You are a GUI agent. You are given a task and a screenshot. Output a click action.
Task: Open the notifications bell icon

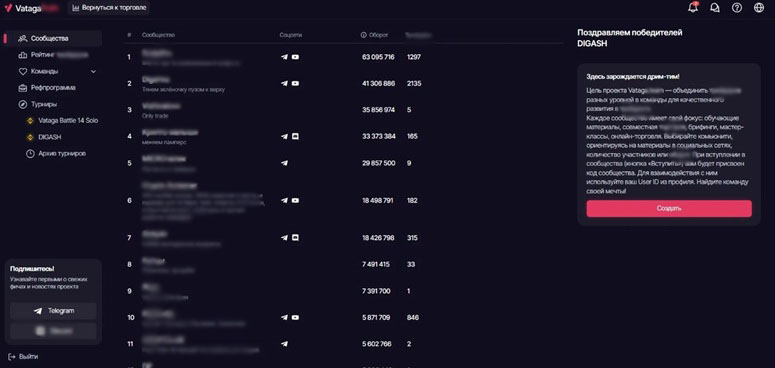(693, 7)
